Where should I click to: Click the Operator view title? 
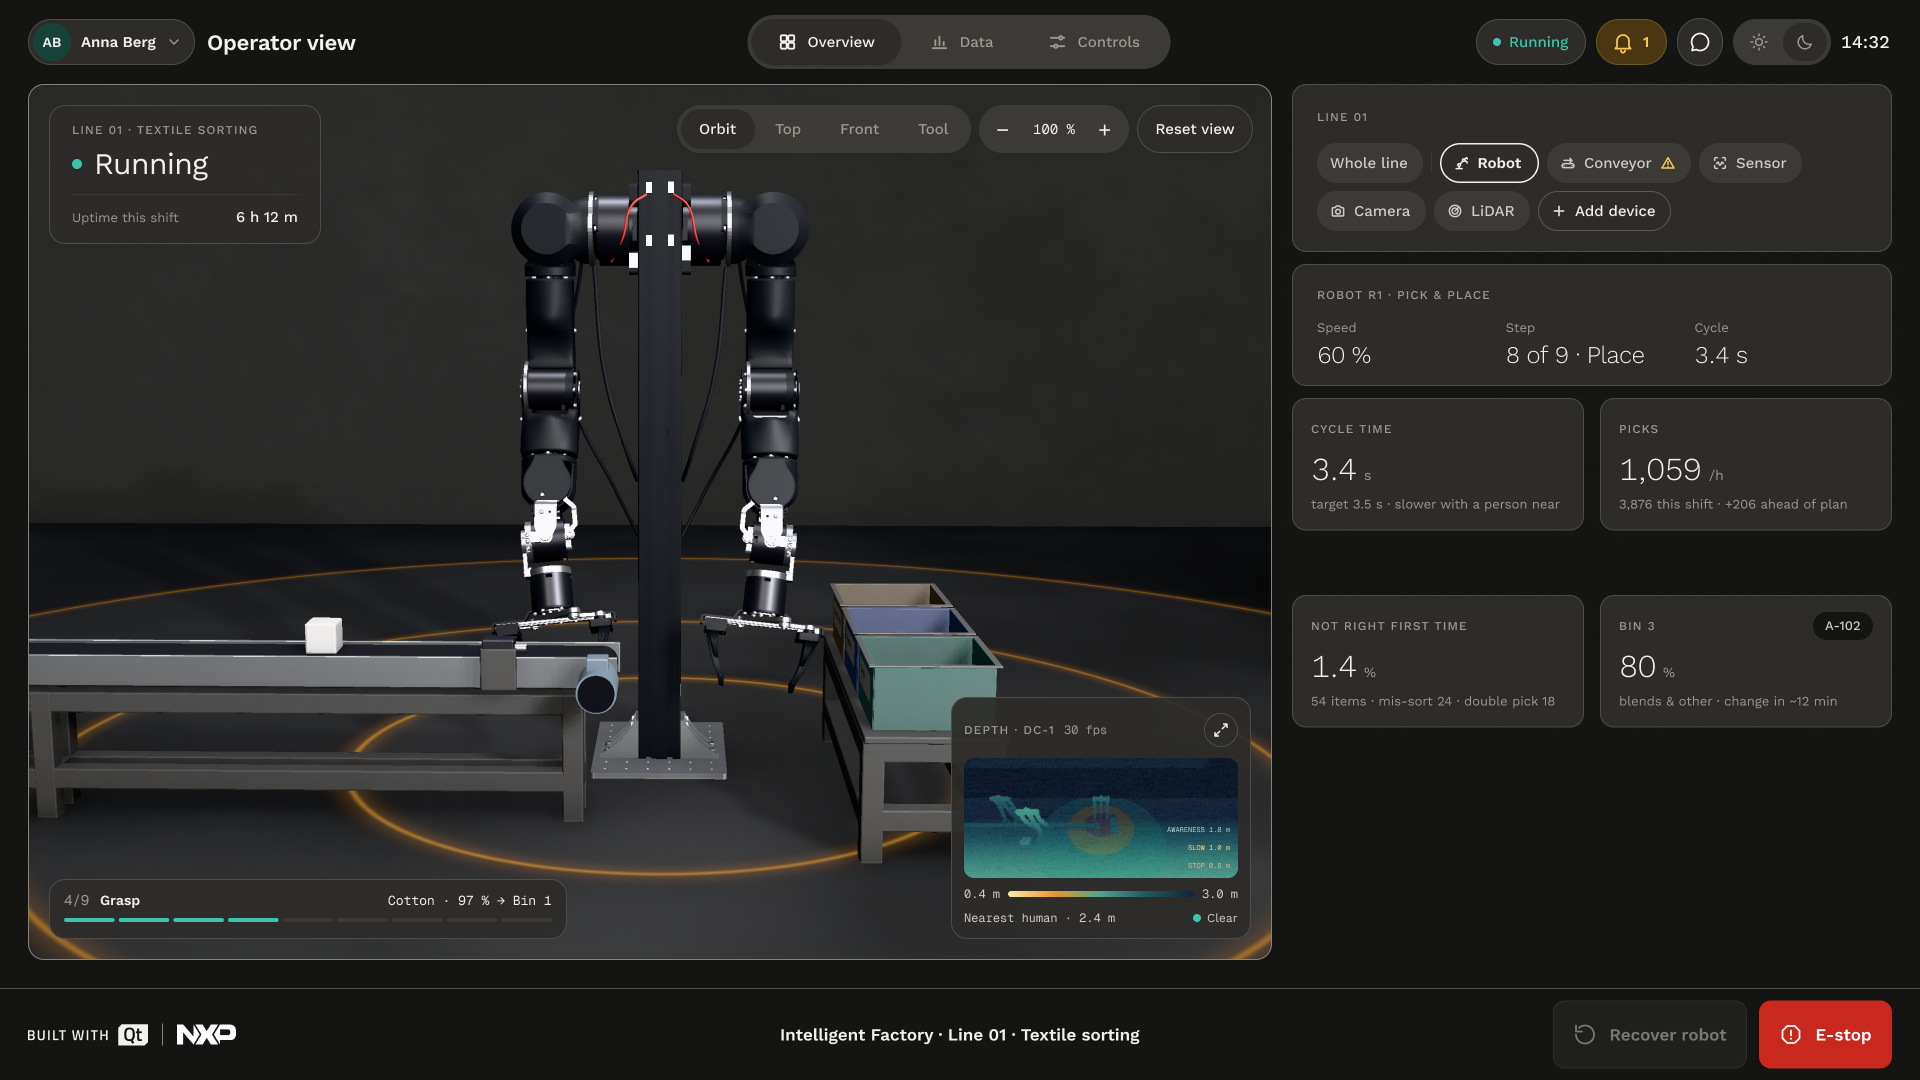(281, 43)
